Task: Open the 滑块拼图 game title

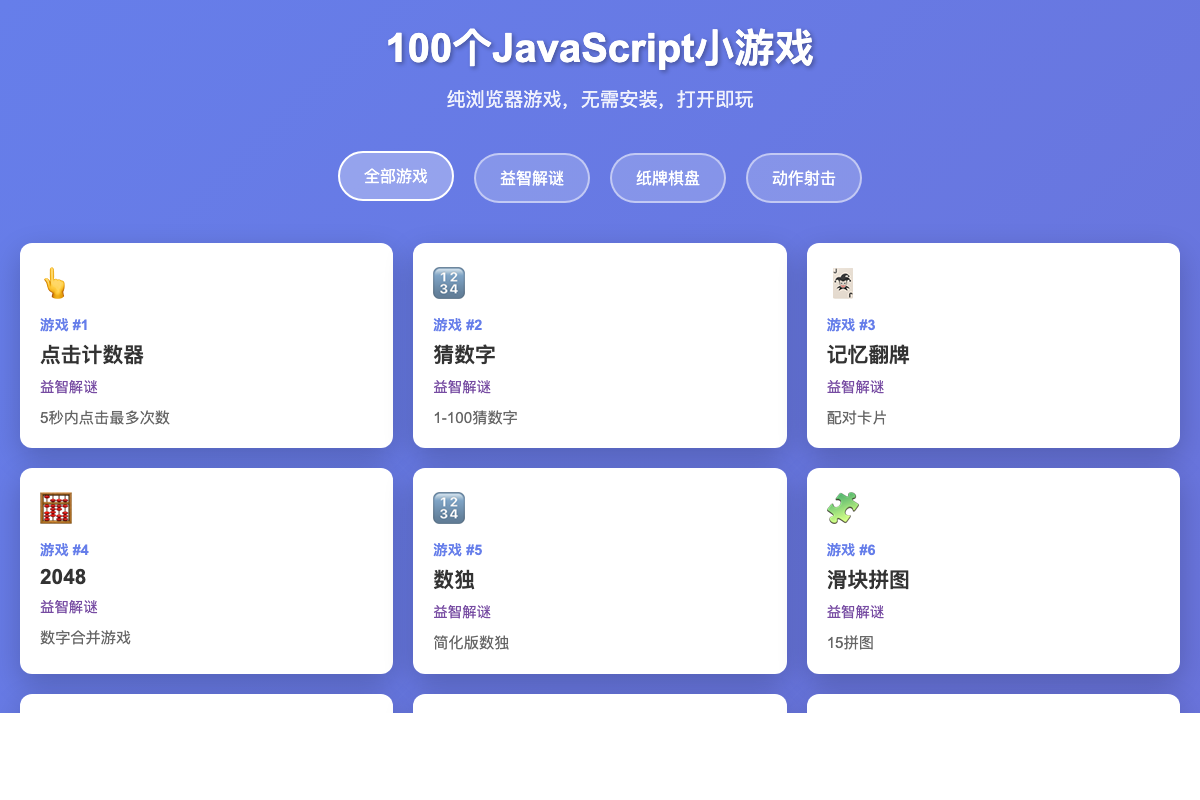Action: click(x=868, y=580)
